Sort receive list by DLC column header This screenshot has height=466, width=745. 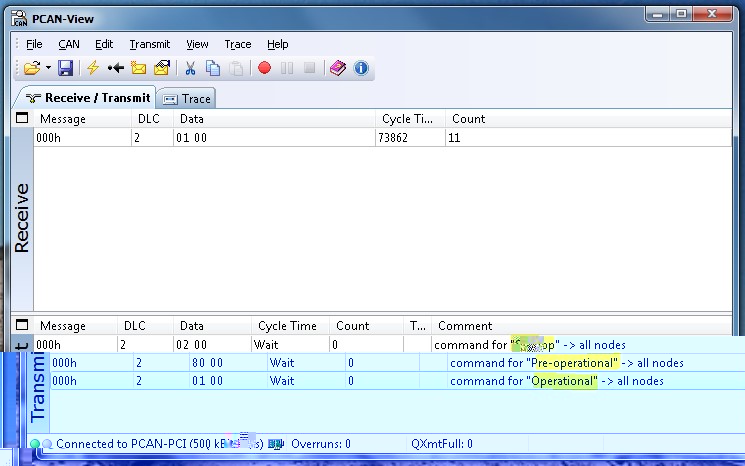pyautogui.click(x=152, y=119)
